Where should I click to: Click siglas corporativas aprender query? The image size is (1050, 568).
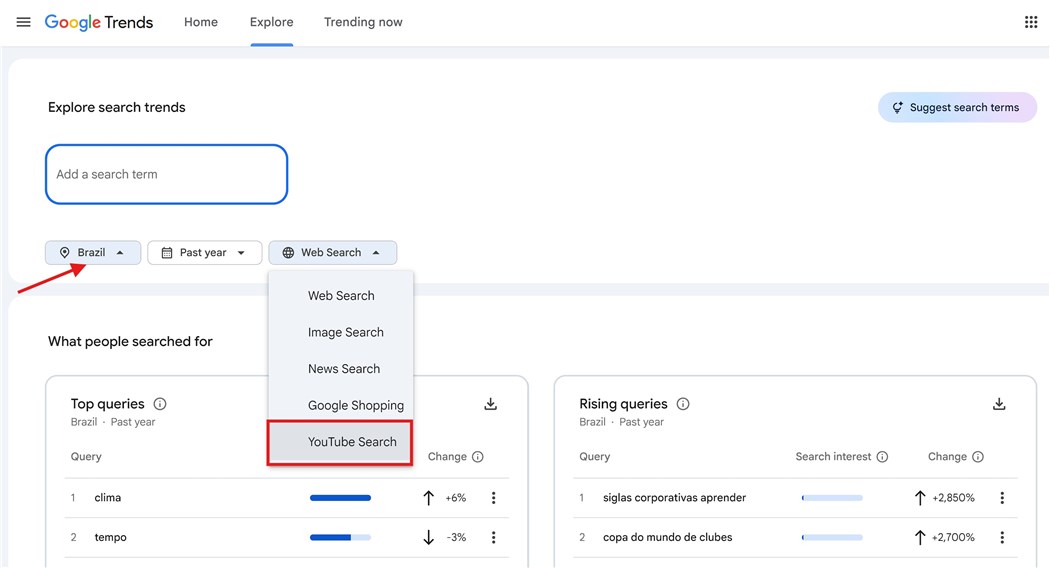[674, 498]
